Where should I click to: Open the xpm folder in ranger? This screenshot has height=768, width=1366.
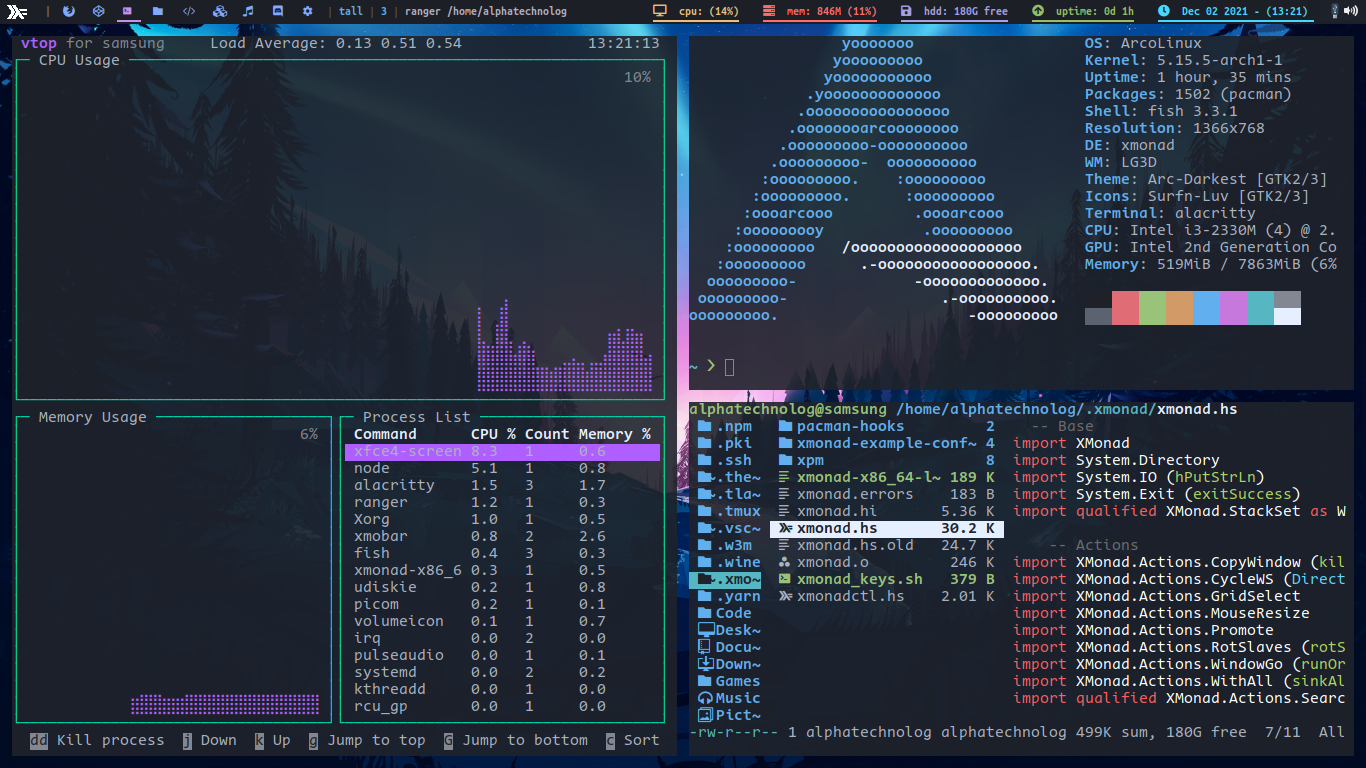click(886, 460)
